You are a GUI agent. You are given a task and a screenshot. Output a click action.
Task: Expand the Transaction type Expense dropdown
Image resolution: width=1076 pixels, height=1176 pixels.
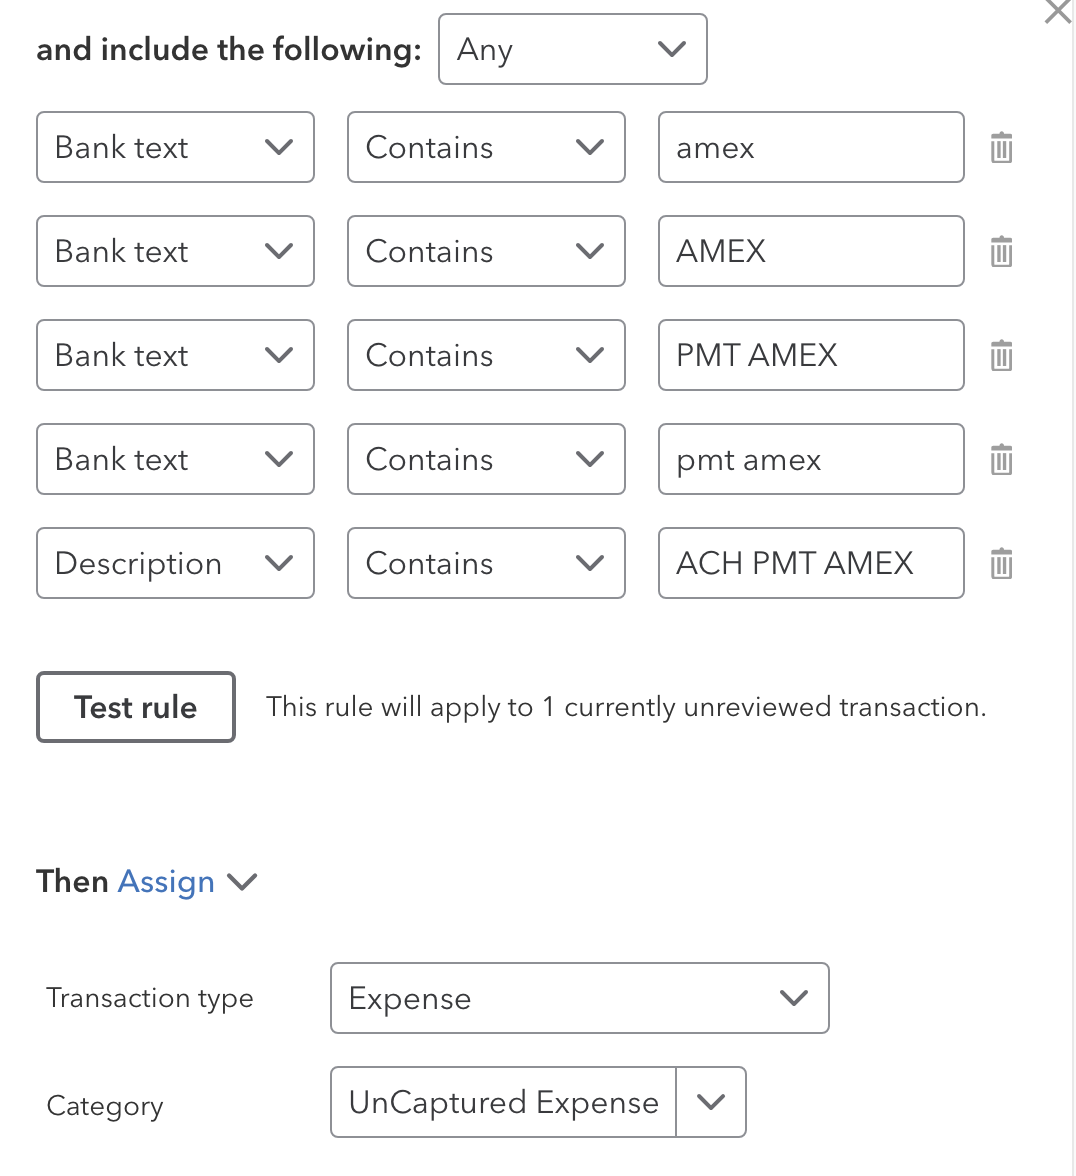tap(579, 998)
